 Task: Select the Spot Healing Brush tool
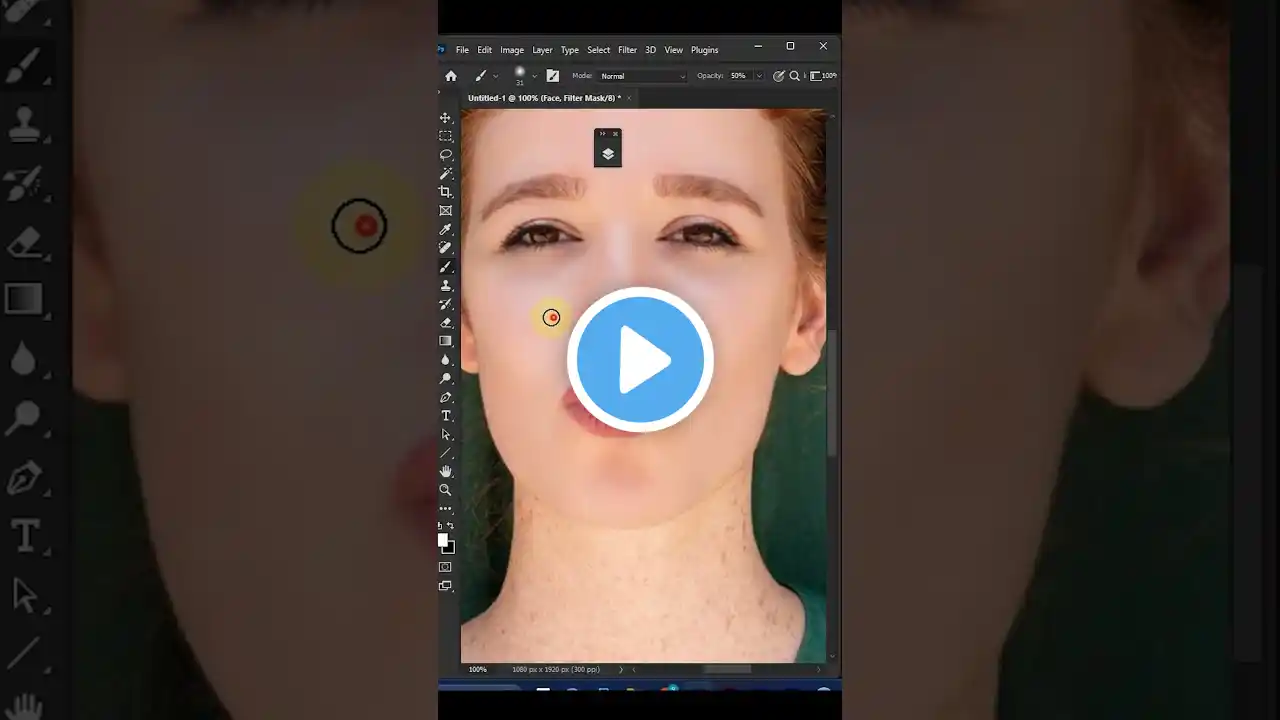pyautogui.click(x=446, y=247)
